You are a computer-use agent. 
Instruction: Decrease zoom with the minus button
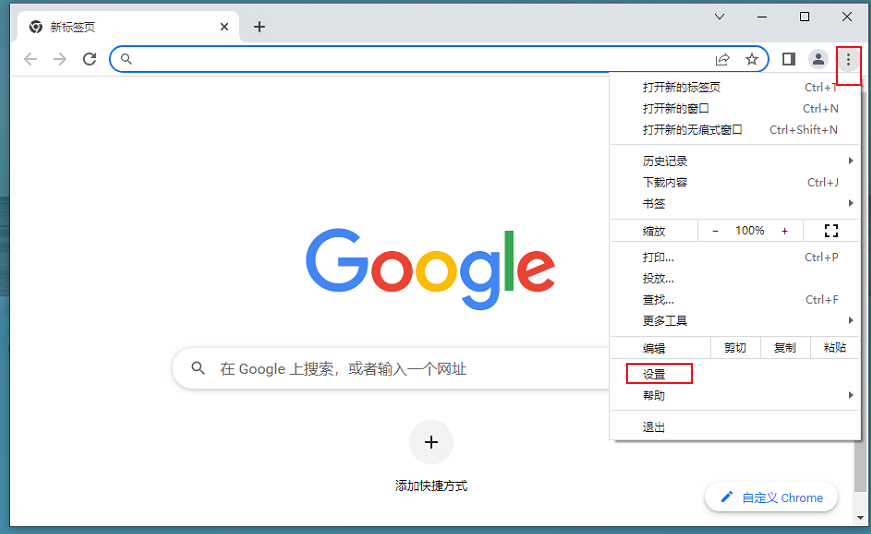click(x=715, y=231)
